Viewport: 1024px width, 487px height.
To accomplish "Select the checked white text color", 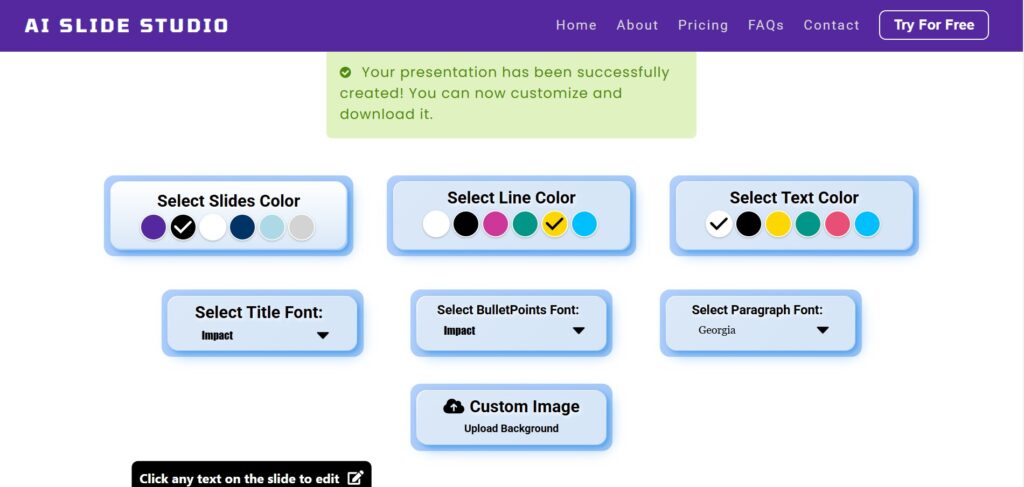I will tap(718, 224).
